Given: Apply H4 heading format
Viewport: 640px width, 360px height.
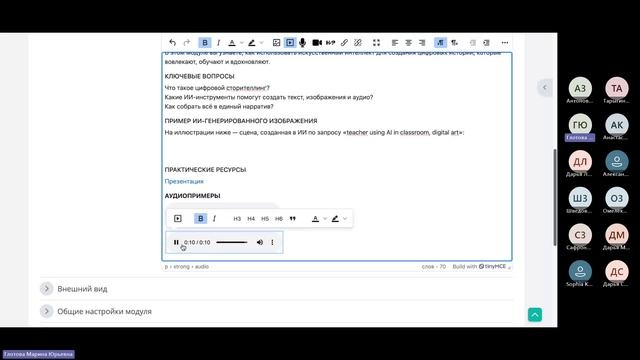Looking at the screenshot, I should (x=251, y=219).
